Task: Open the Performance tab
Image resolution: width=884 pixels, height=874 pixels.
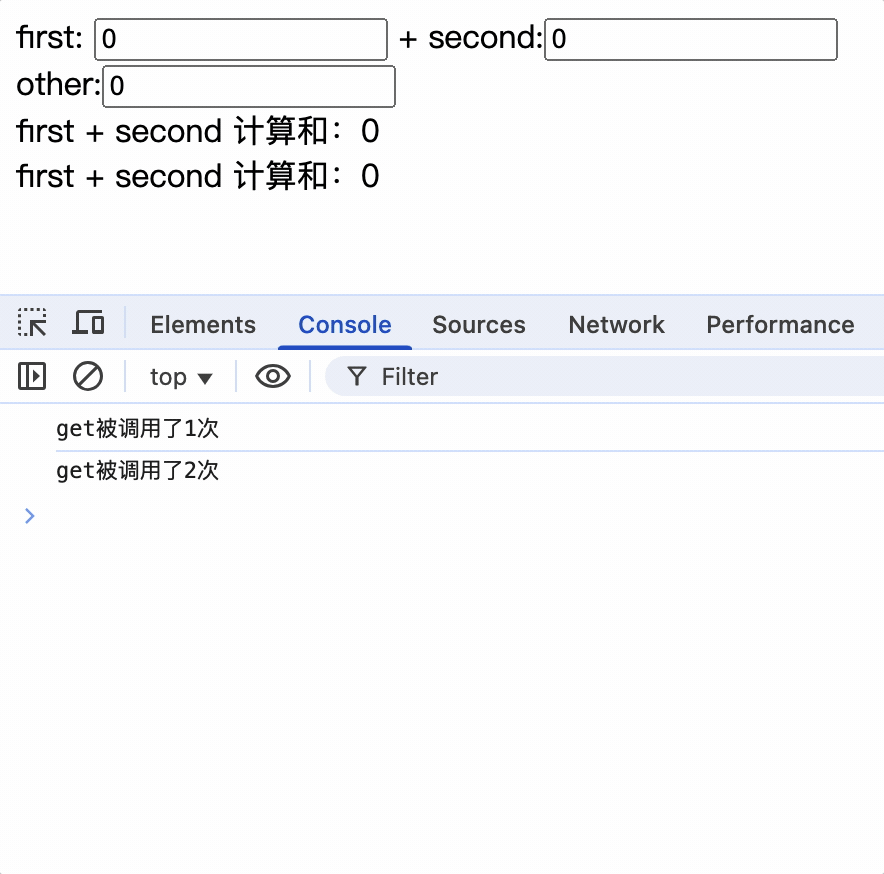Action: click(780, 325)
